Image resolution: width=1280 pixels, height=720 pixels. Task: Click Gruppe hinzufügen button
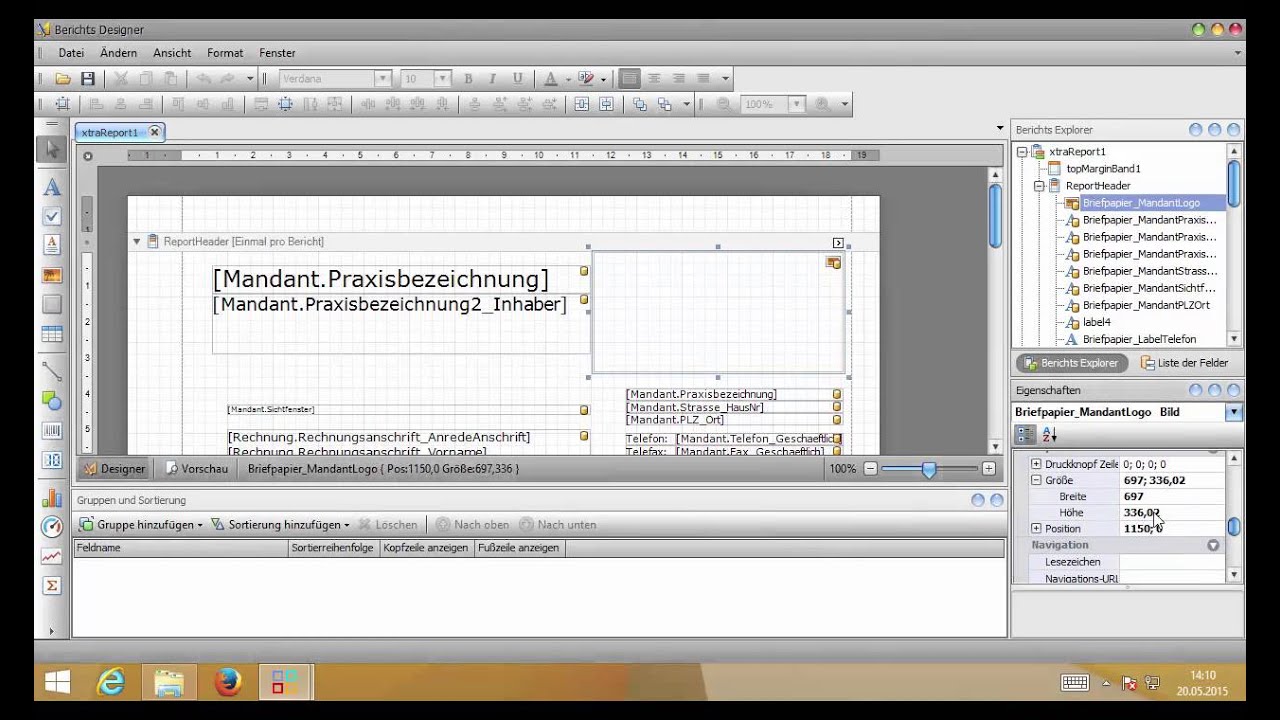click(x=141, y=524)
